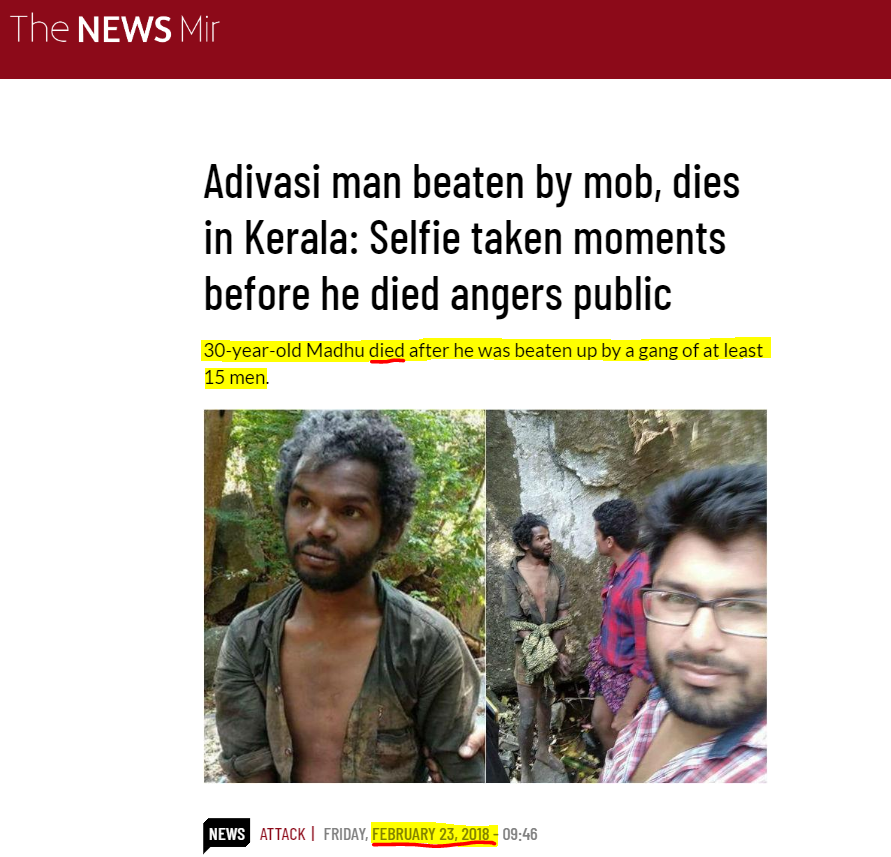
Task: Open The NEWS Mir site logo
Action: (x=114, y=29)
